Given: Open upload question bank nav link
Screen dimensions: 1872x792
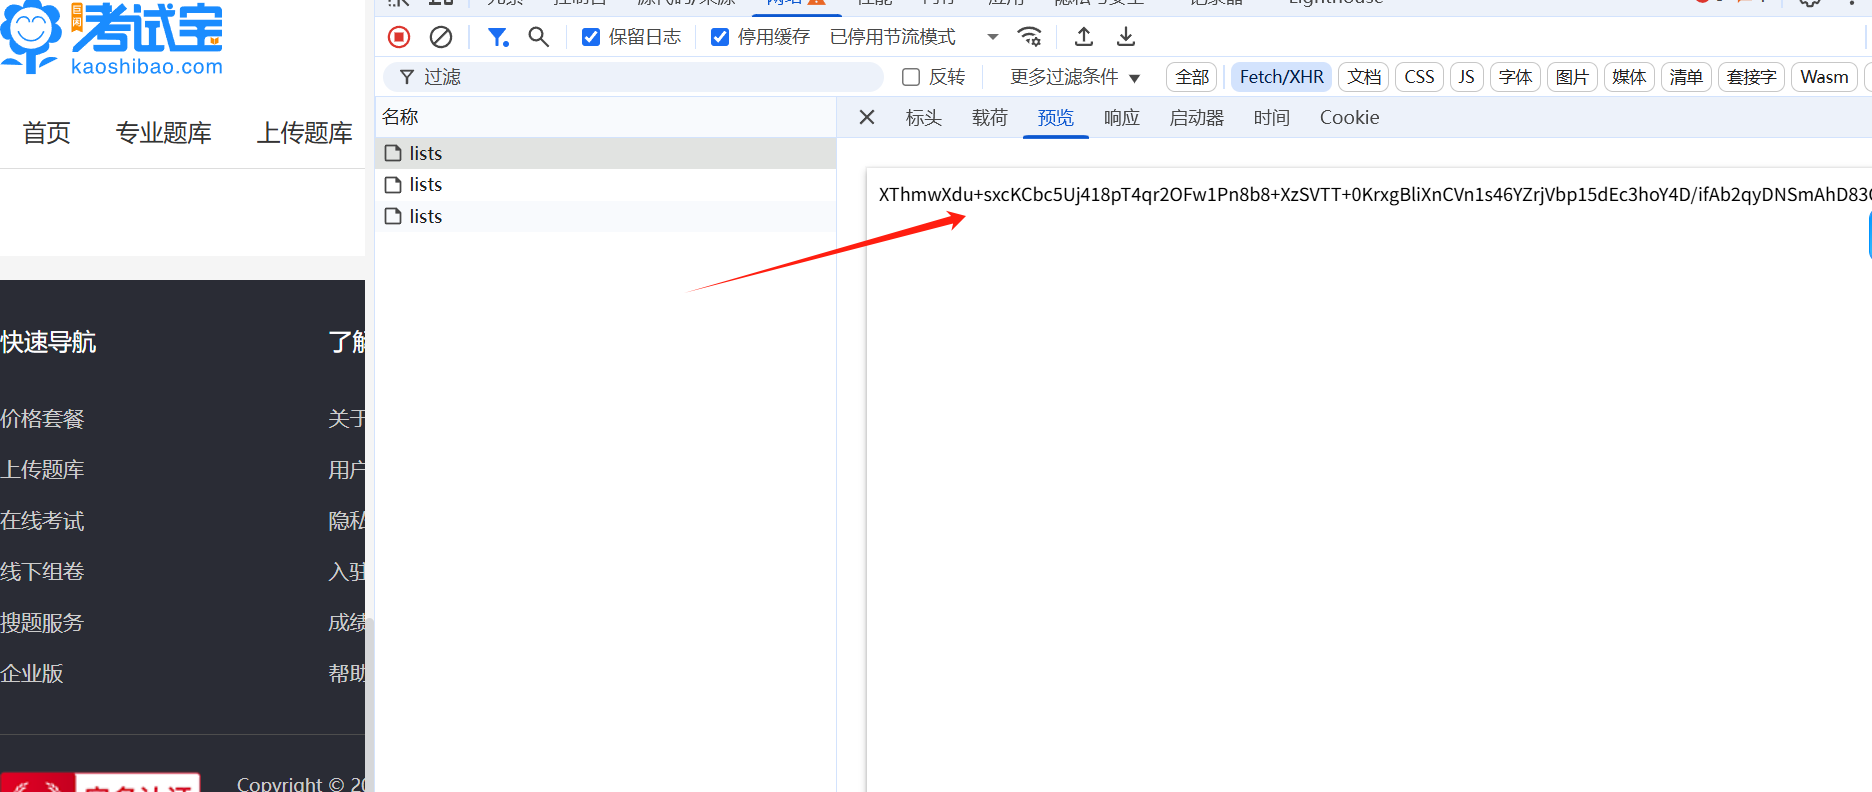Looking at the screenshot, I should click(x=305, y=133).
